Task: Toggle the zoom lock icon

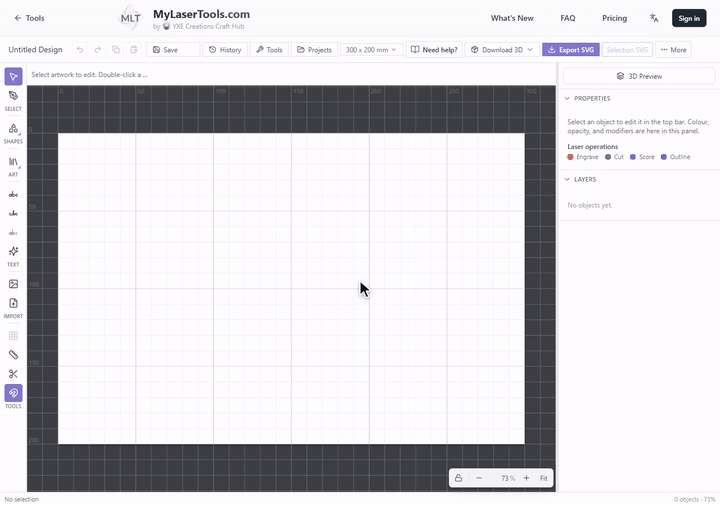Action: point(458,478)
